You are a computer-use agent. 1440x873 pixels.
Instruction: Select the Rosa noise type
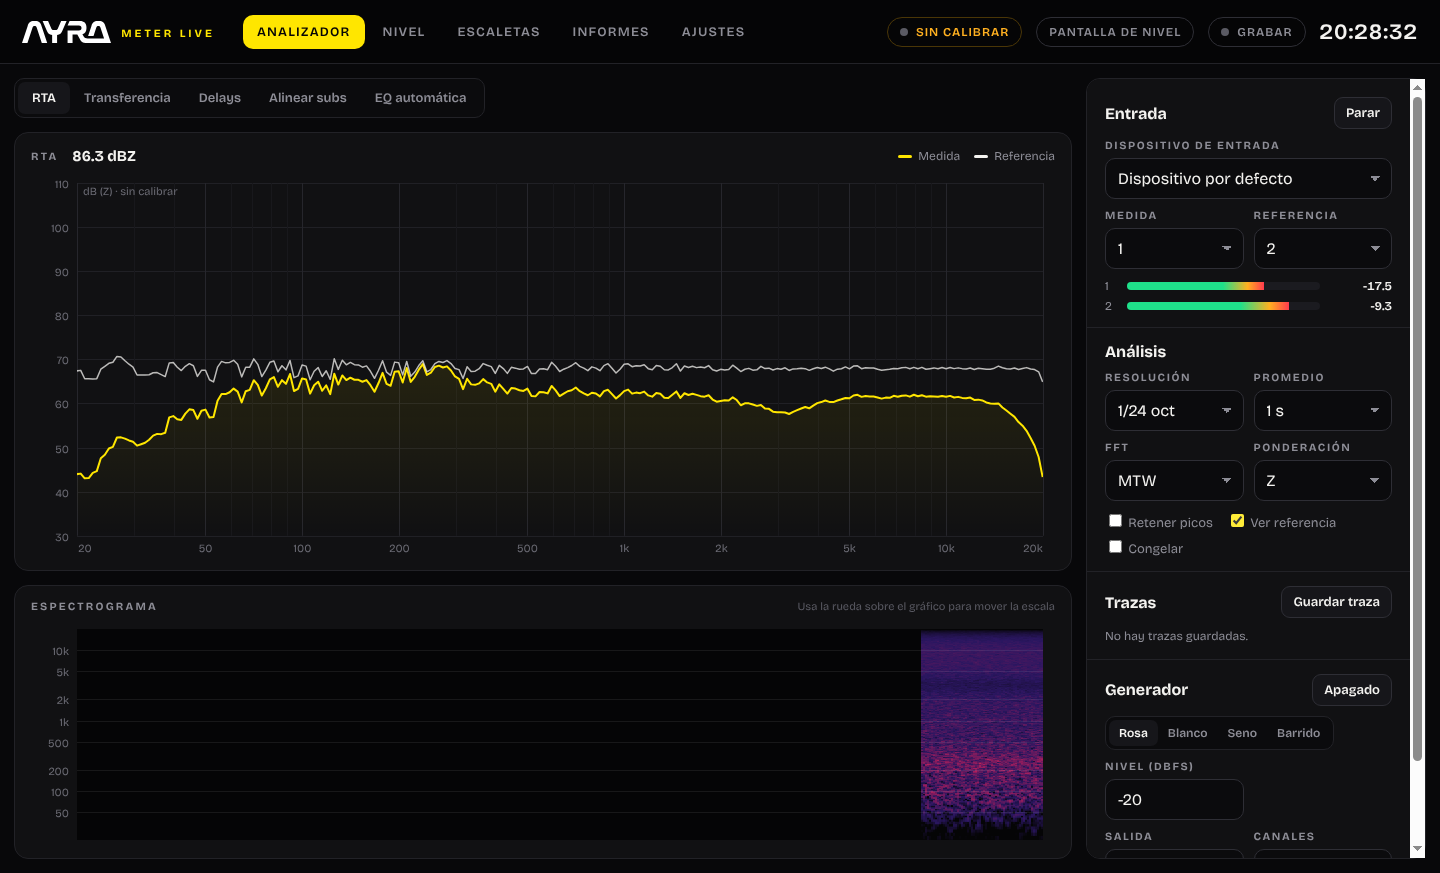tap(1133, 733)
